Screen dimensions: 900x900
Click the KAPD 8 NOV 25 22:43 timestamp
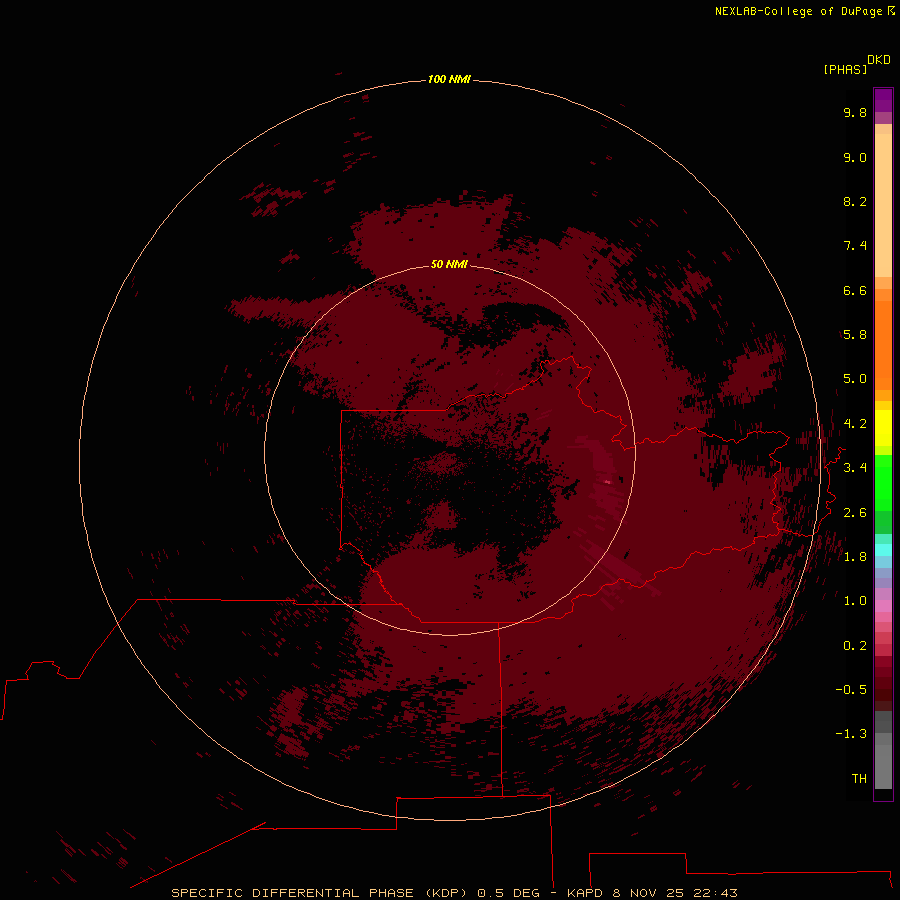tap(652, 893)
